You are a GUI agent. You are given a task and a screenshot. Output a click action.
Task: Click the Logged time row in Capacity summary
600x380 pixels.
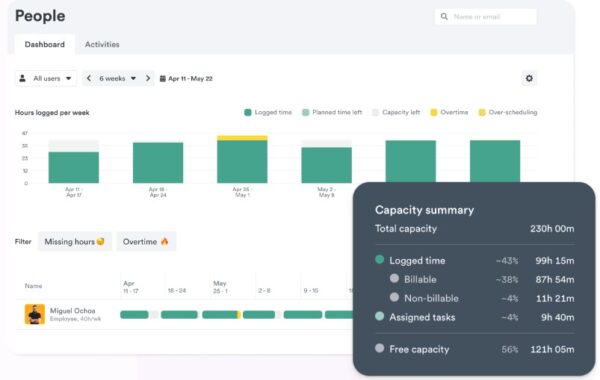474,261
